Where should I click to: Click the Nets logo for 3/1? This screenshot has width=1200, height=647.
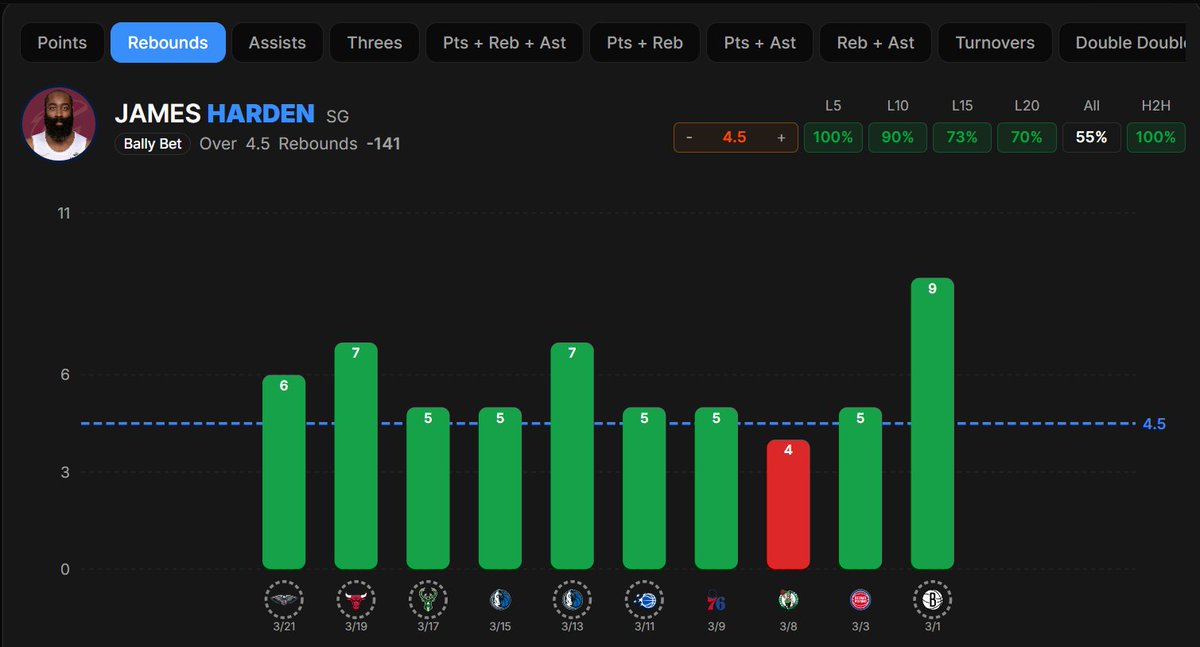(932, 601)
